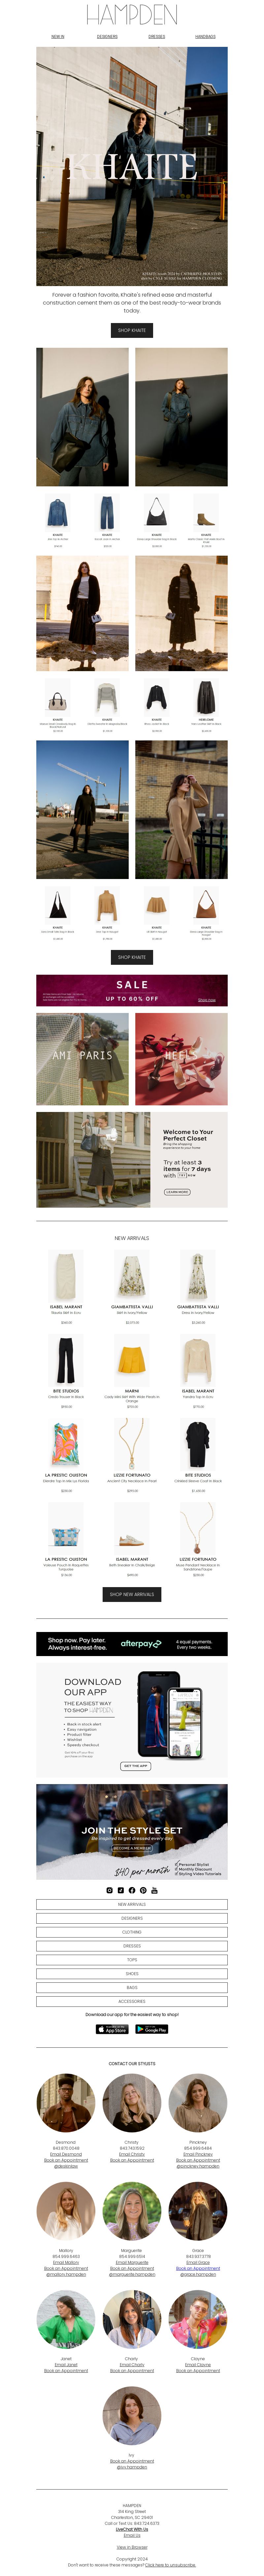Click the HAMPDEN logo header
This screenshot has height=2576, width=264.
coord(132,14)
